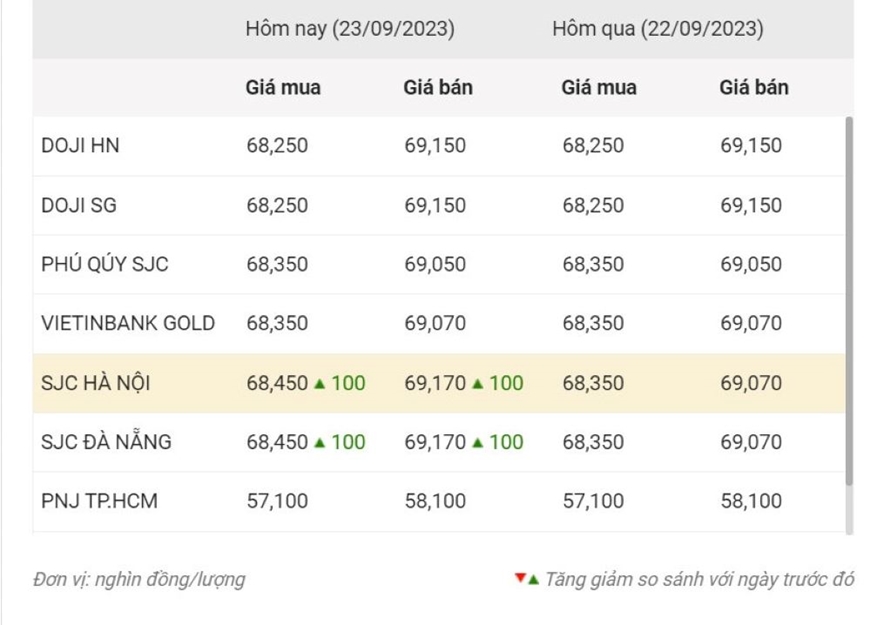Click green up arrow in SJC HÀ NỘI sell price
Image resolution: width=870 pixels, height=625 pixels.
pos(478,383)
